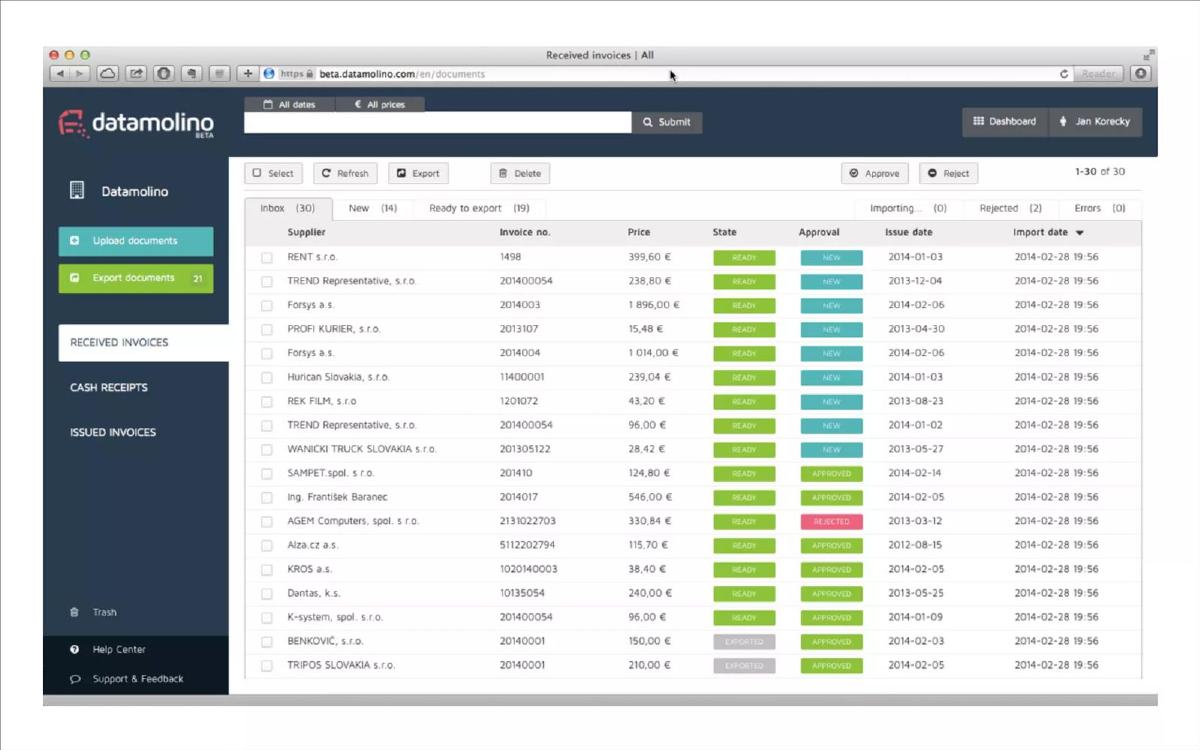Image resolution: width=1200 pixels, height=750 pixels.
Task: Reload page with refresh icon in address bar
Action: pyautogui.click(x=1064, y=74)
